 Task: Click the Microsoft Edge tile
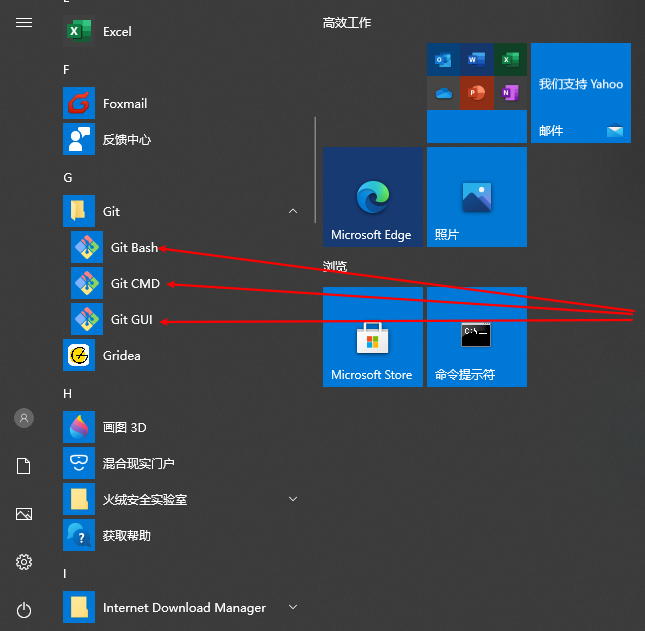(x=373, y=197)
